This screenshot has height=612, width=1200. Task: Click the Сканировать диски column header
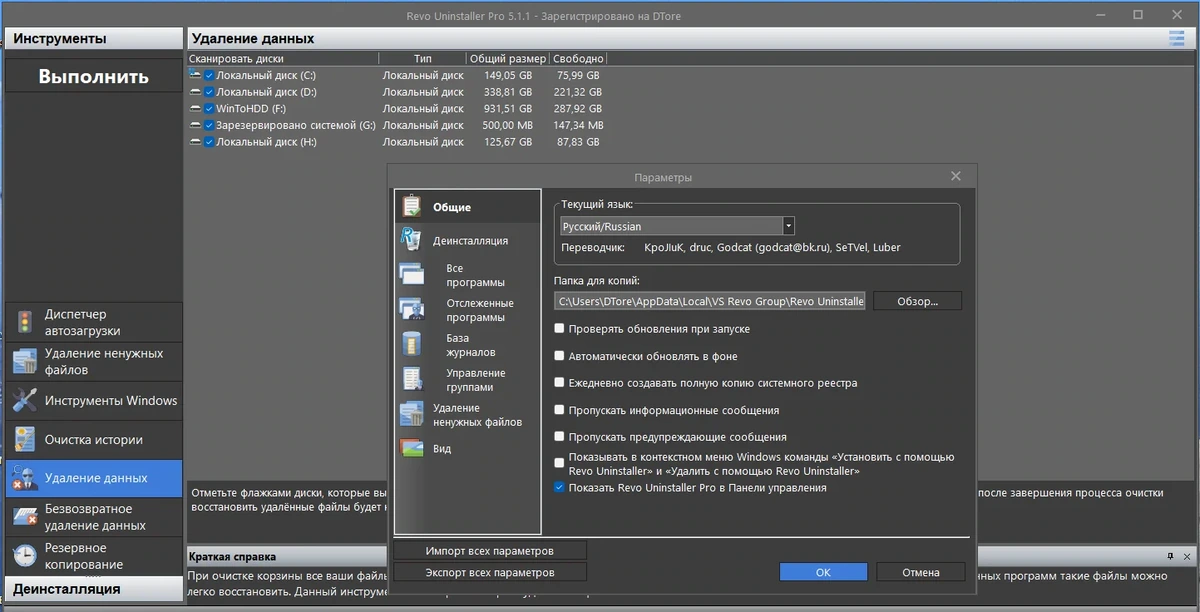tap(283, 59)
